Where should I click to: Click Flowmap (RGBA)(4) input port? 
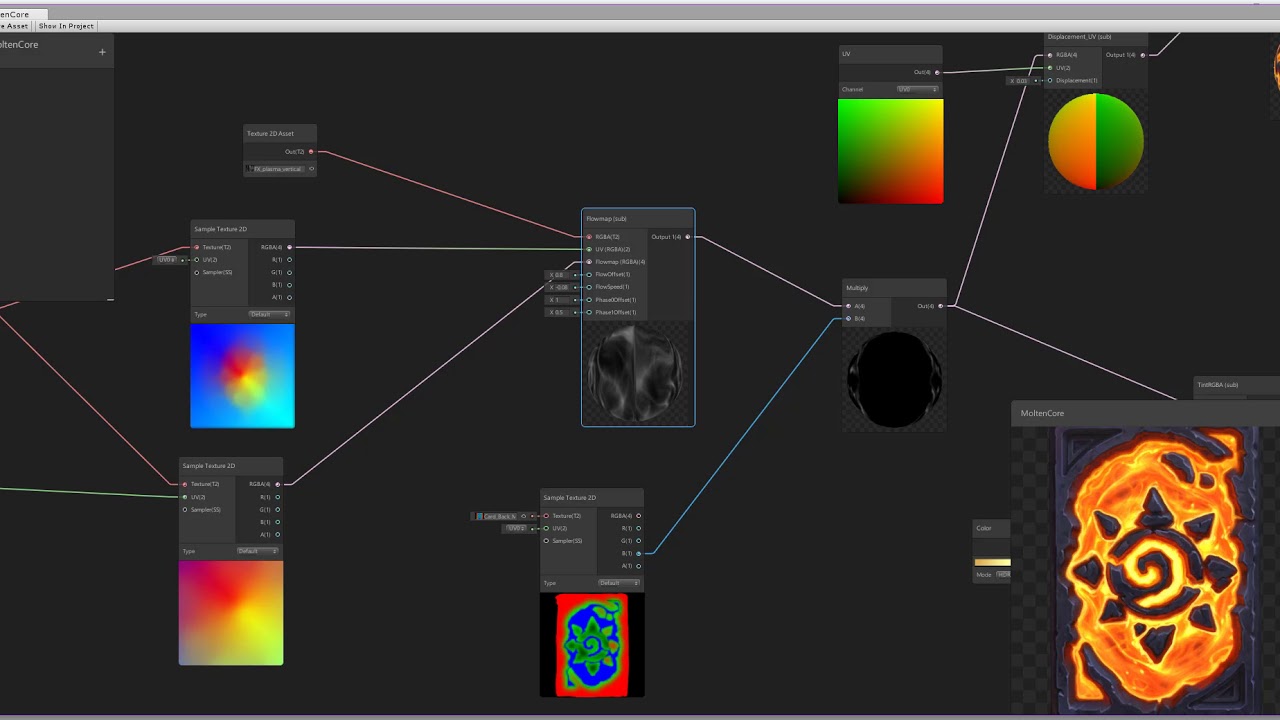tap(589, 262)
